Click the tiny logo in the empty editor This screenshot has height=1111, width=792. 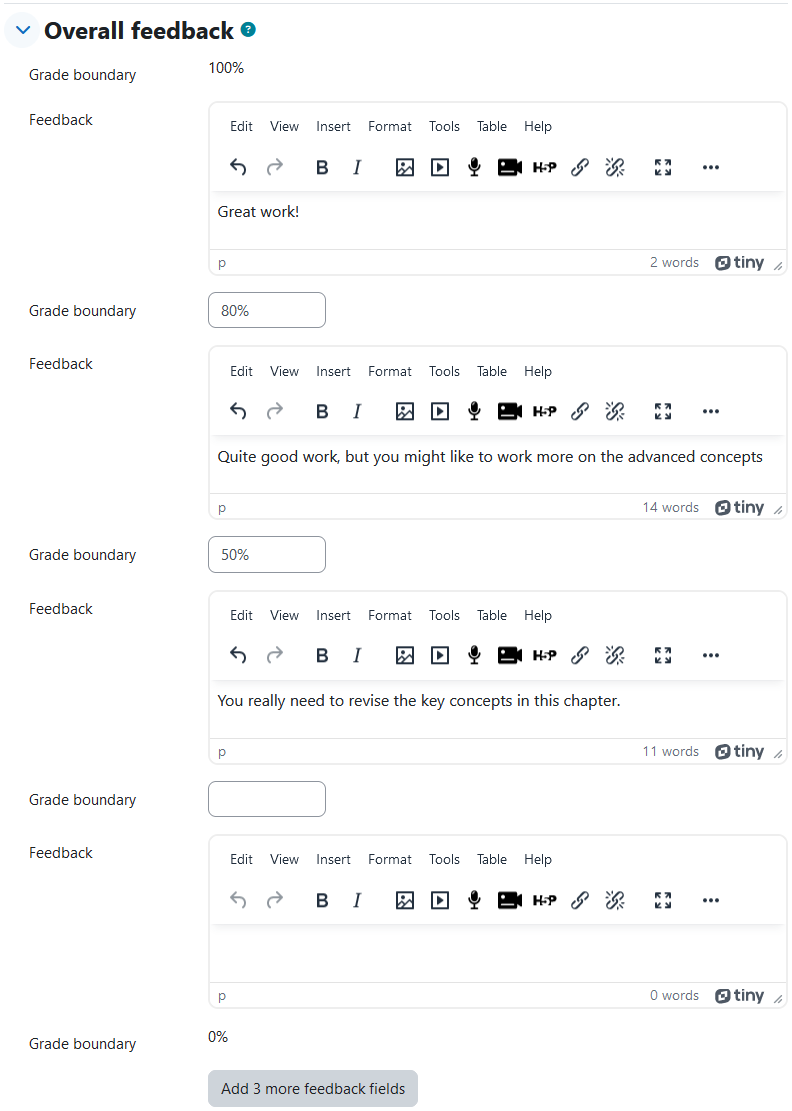click(x=739, y=996)
